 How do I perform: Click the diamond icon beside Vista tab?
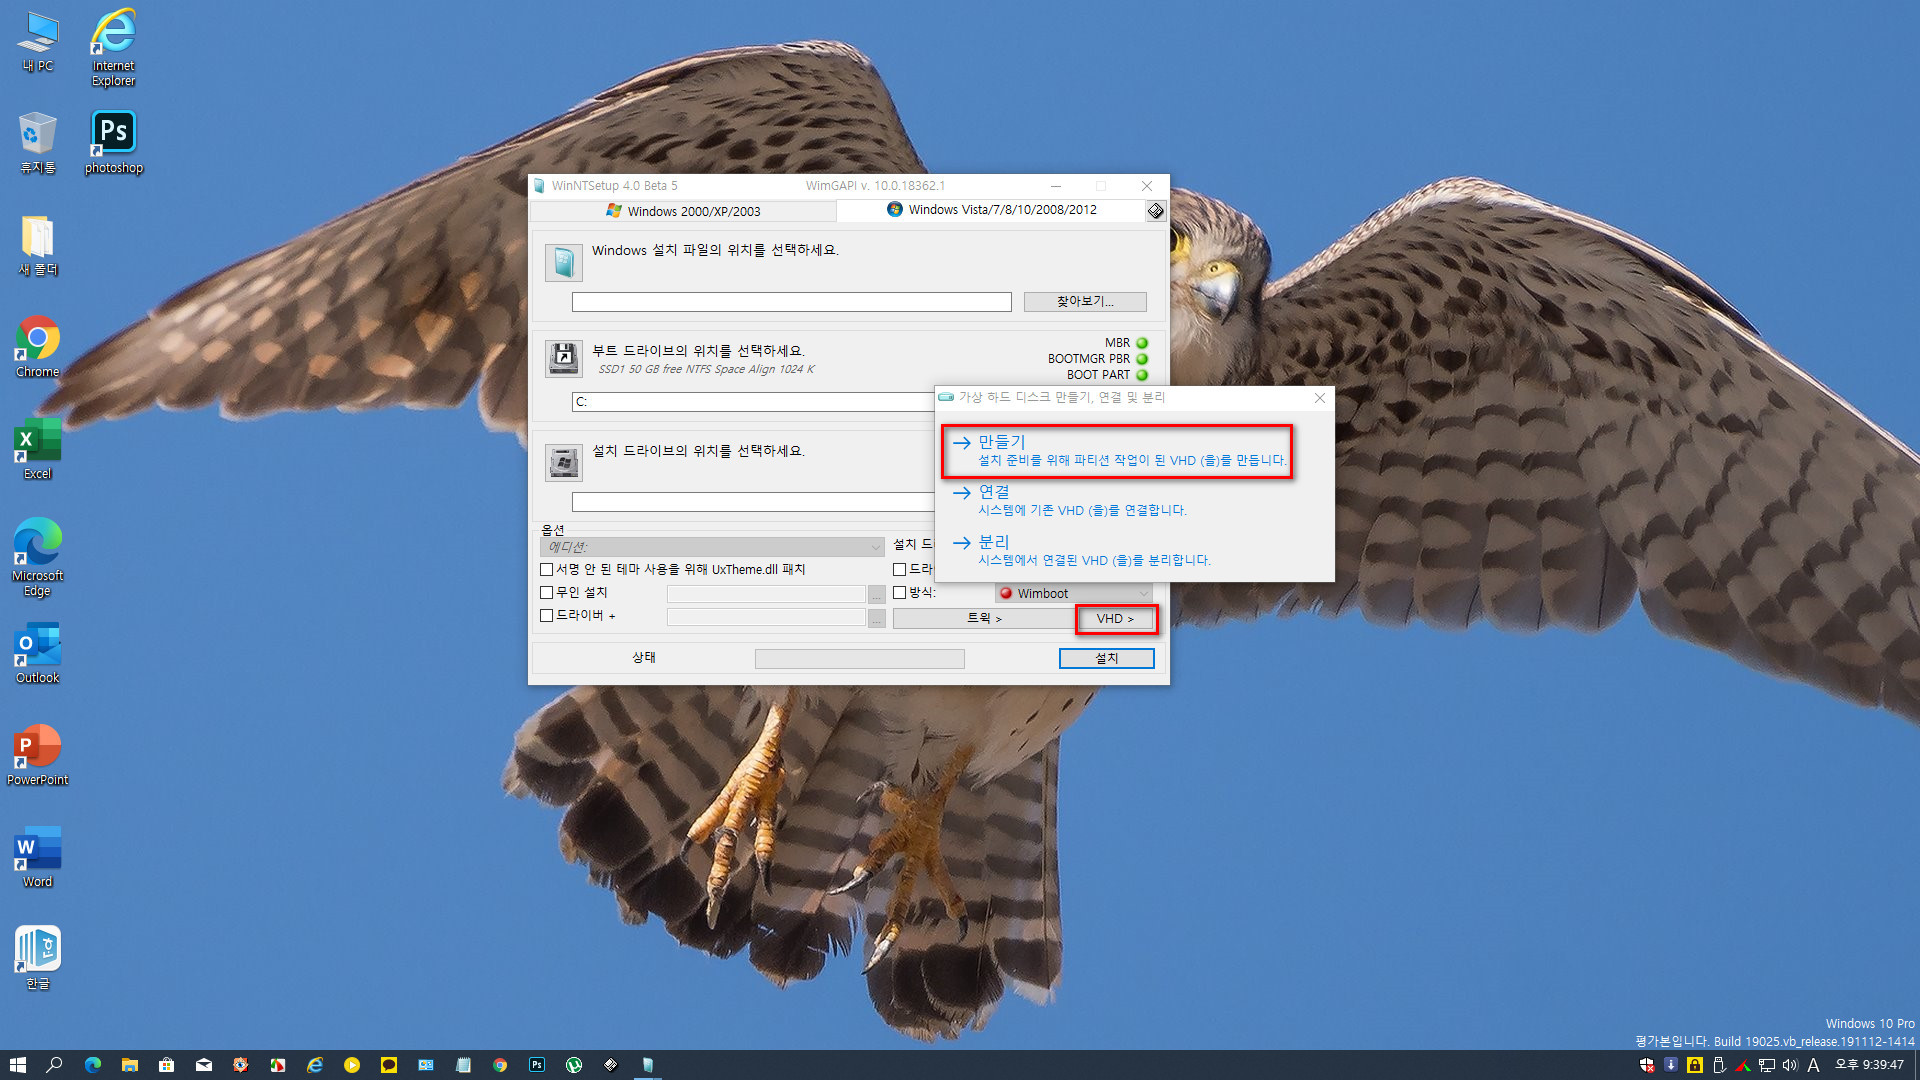tap(1156, 211)
